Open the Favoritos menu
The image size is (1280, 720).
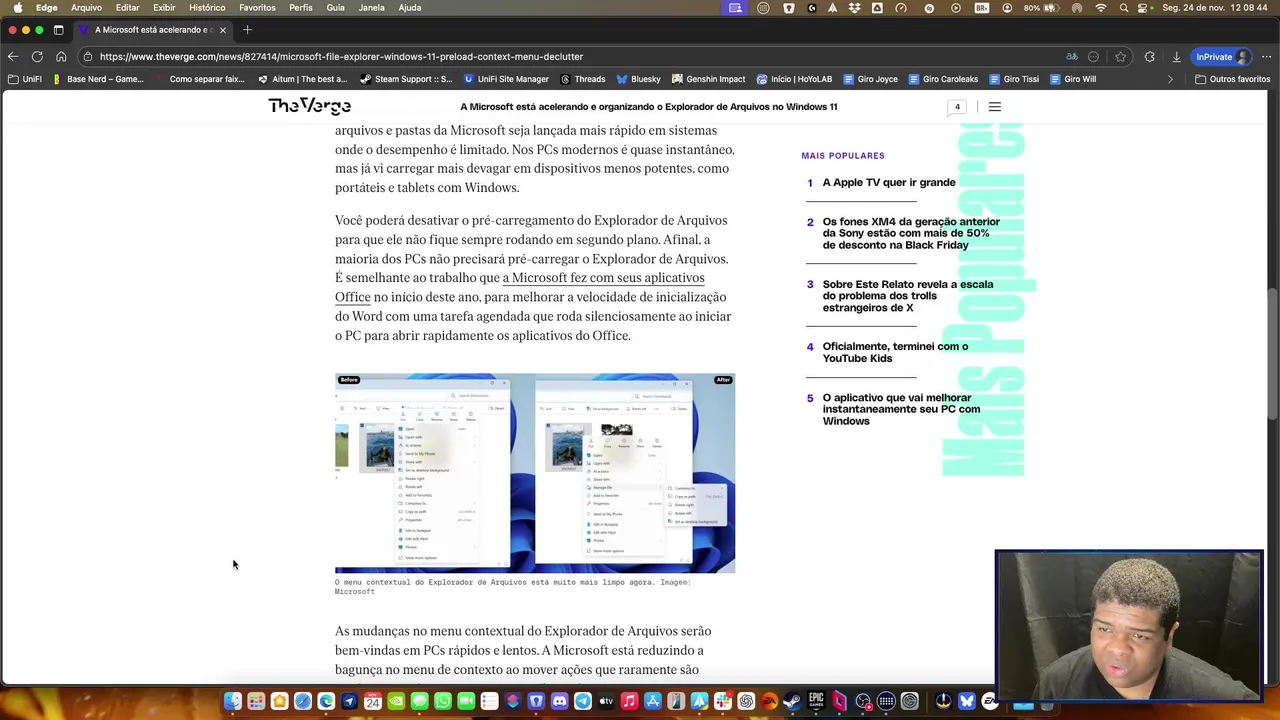tap(257, 8)
